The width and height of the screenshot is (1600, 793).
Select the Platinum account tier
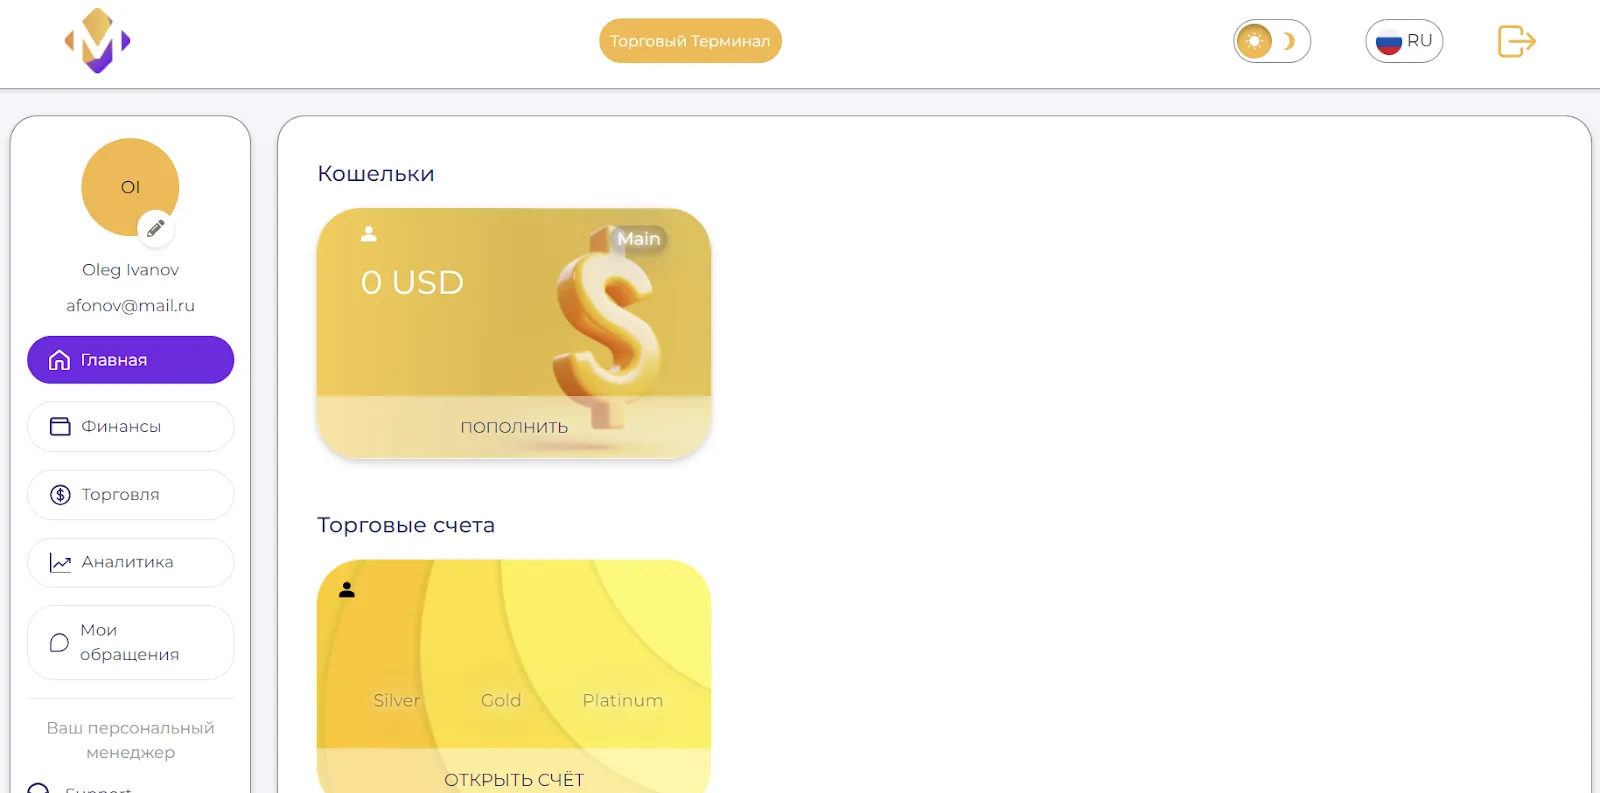[623, 701]
